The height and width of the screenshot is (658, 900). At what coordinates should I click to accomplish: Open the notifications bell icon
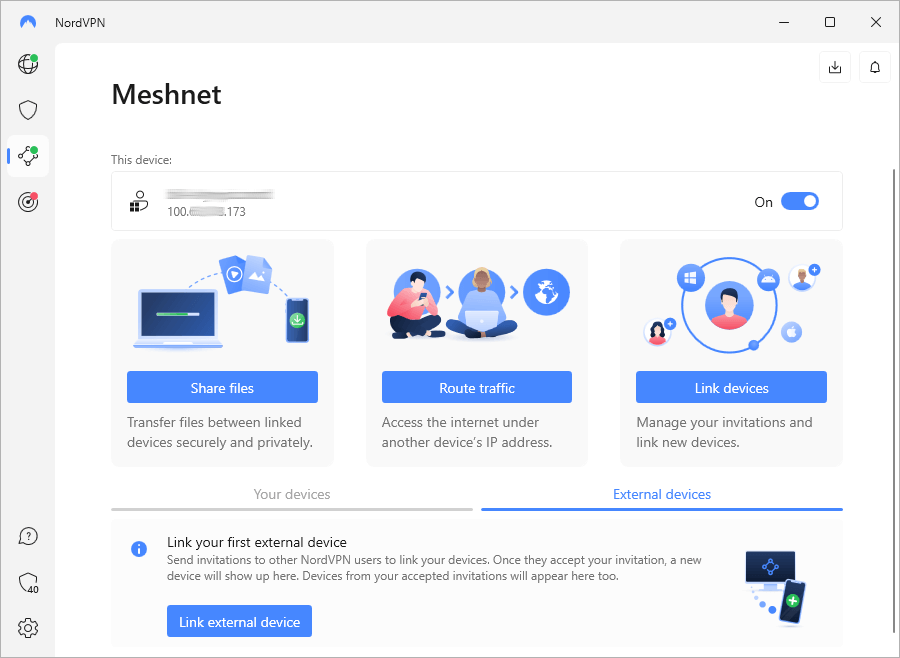875,67
